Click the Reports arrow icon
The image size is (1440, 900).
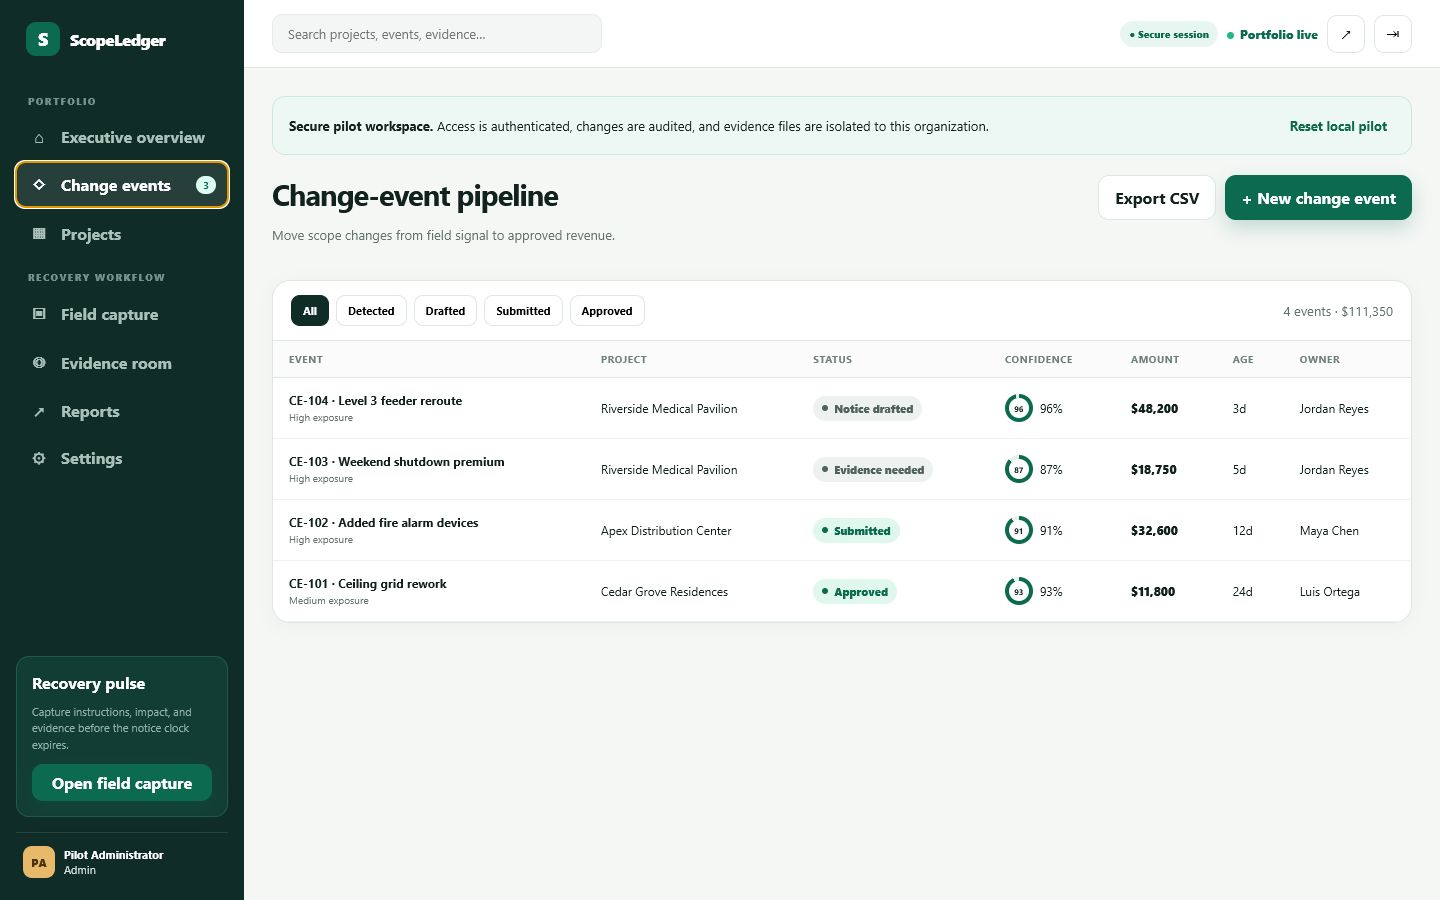point(39,411)
